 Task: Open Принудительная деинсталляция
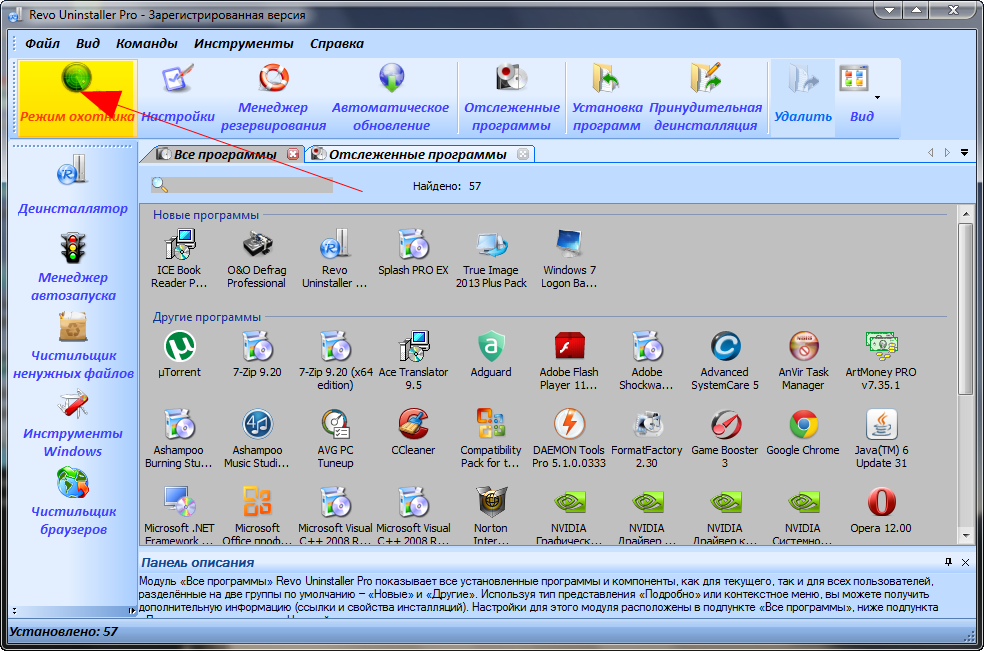tap(705, 98)
